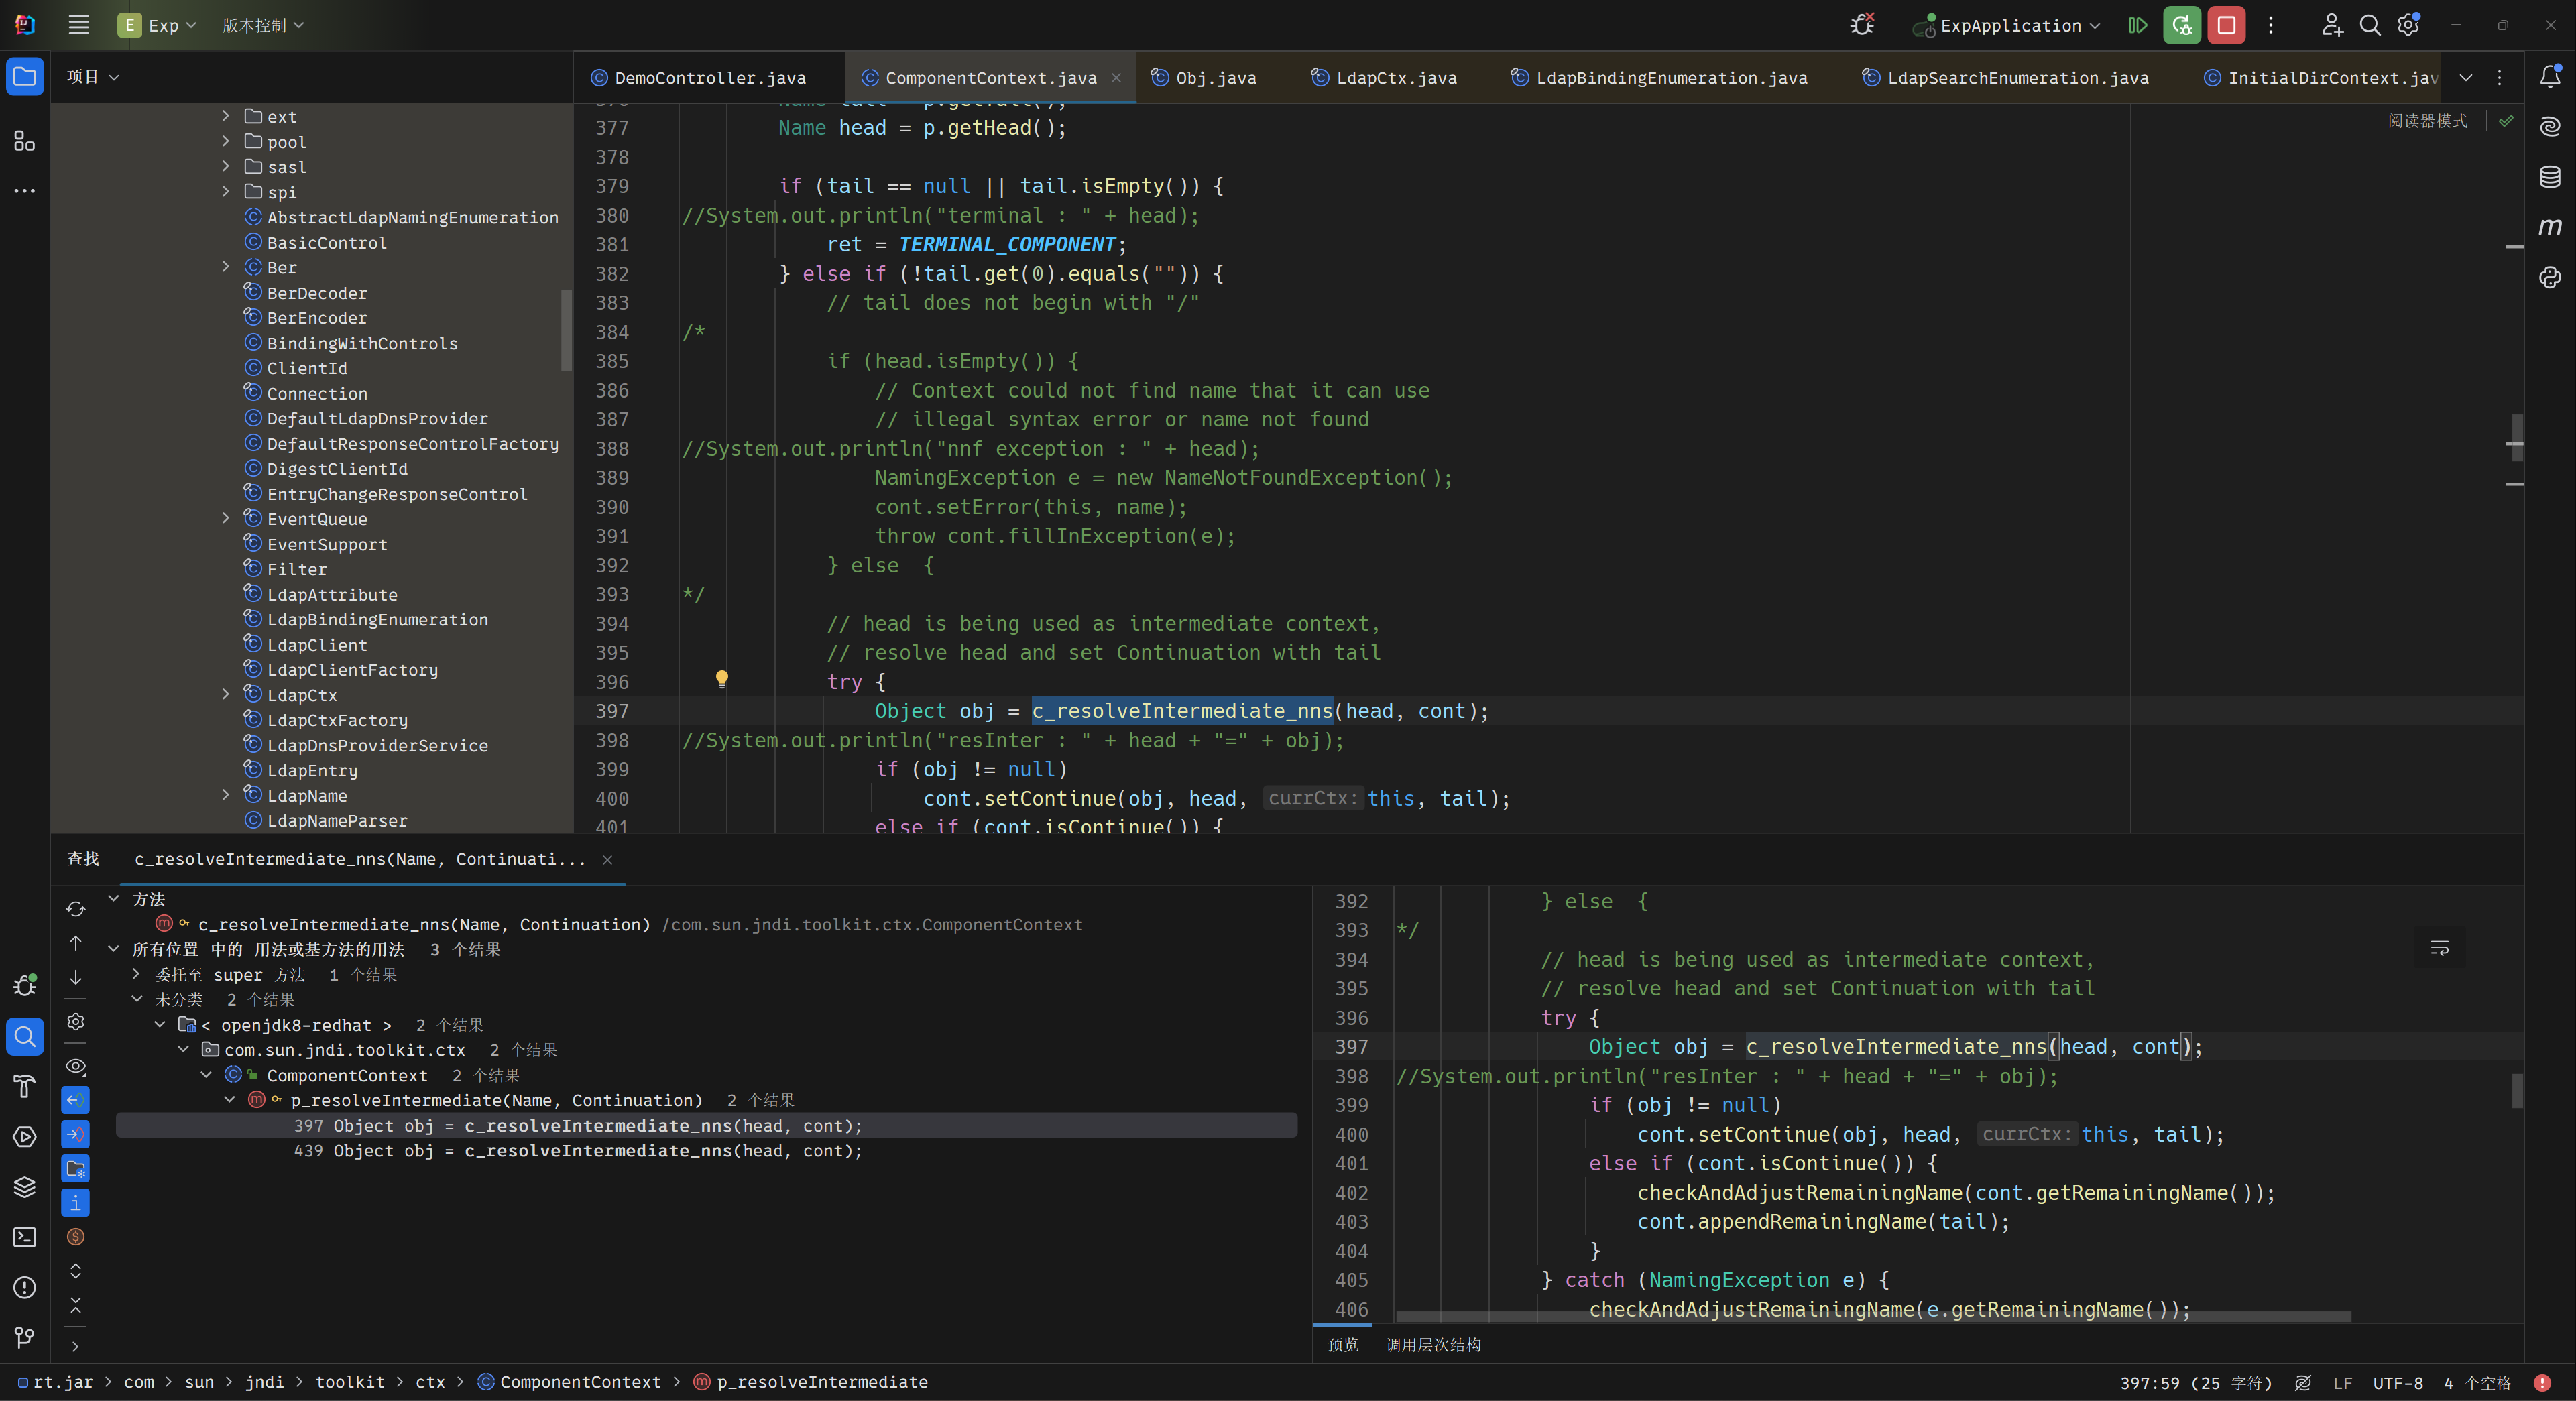The height and width of the screenshot is (1401, 2576).
Task: Click the yellow light bulb intention icon
Action: tap(721, 680)
